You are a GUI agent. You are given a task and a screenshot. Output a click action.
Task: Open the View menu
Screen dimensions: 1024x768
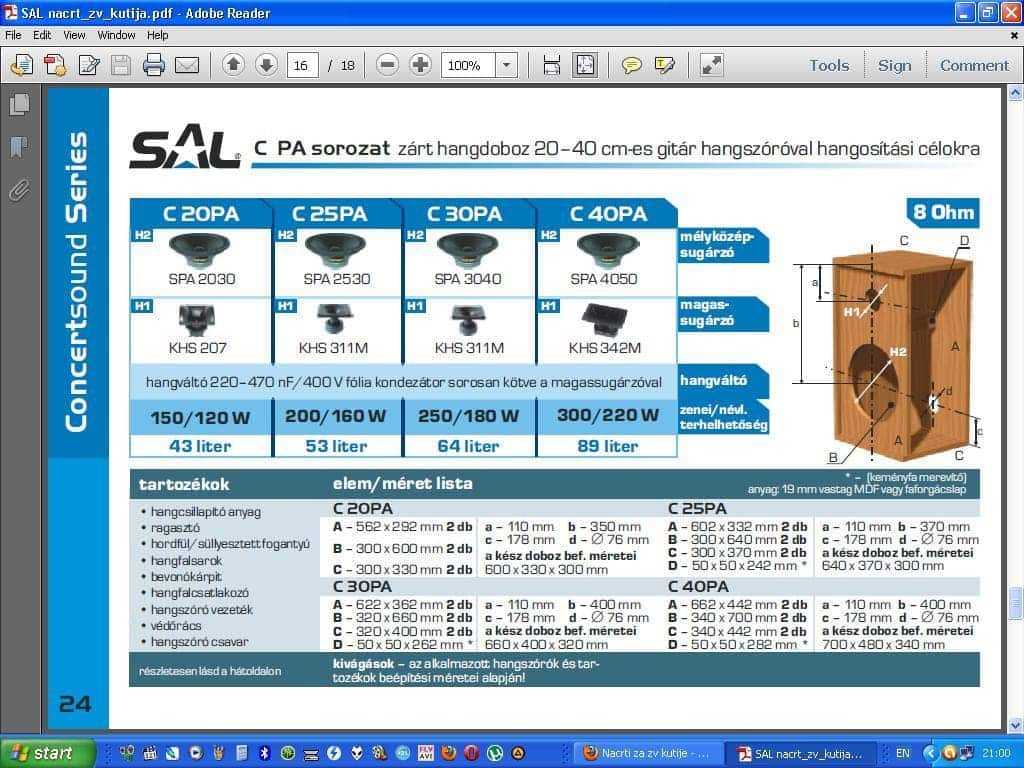(74, 35)
